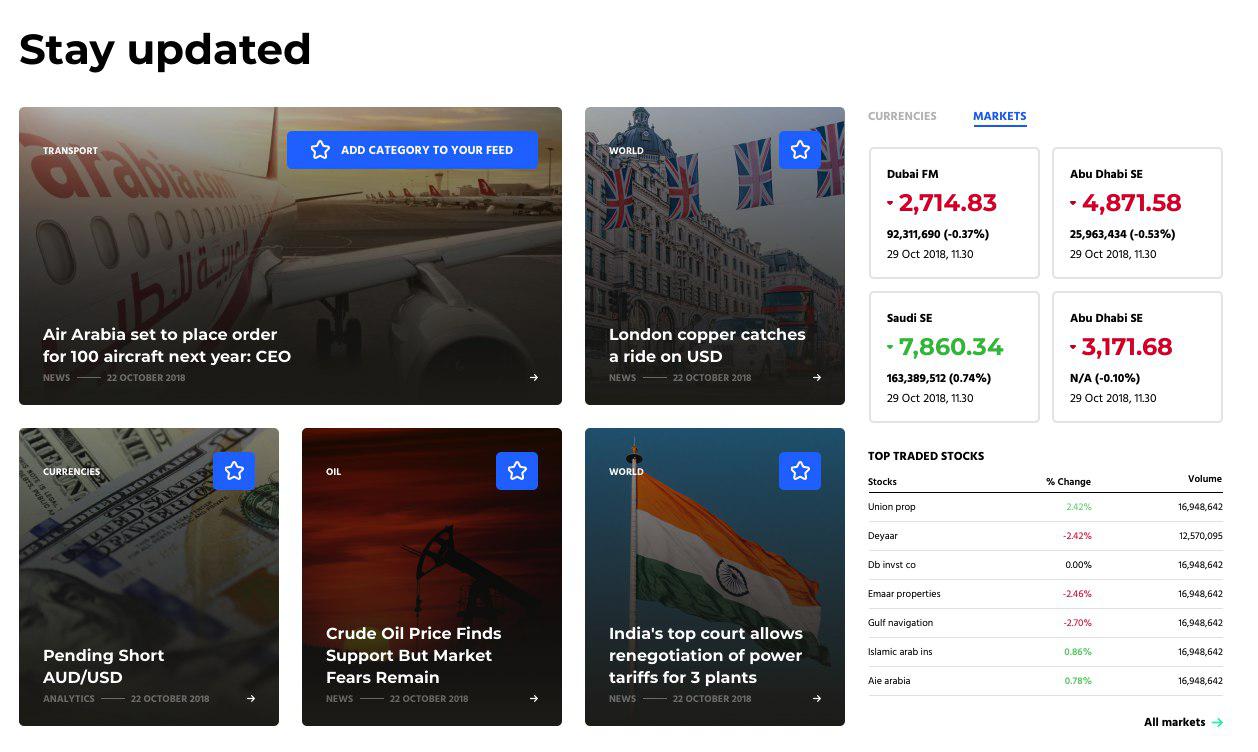Click Stocks column header
This screenshot has height=752, width=1258.
pyautogui.click(x=882, y=482)
